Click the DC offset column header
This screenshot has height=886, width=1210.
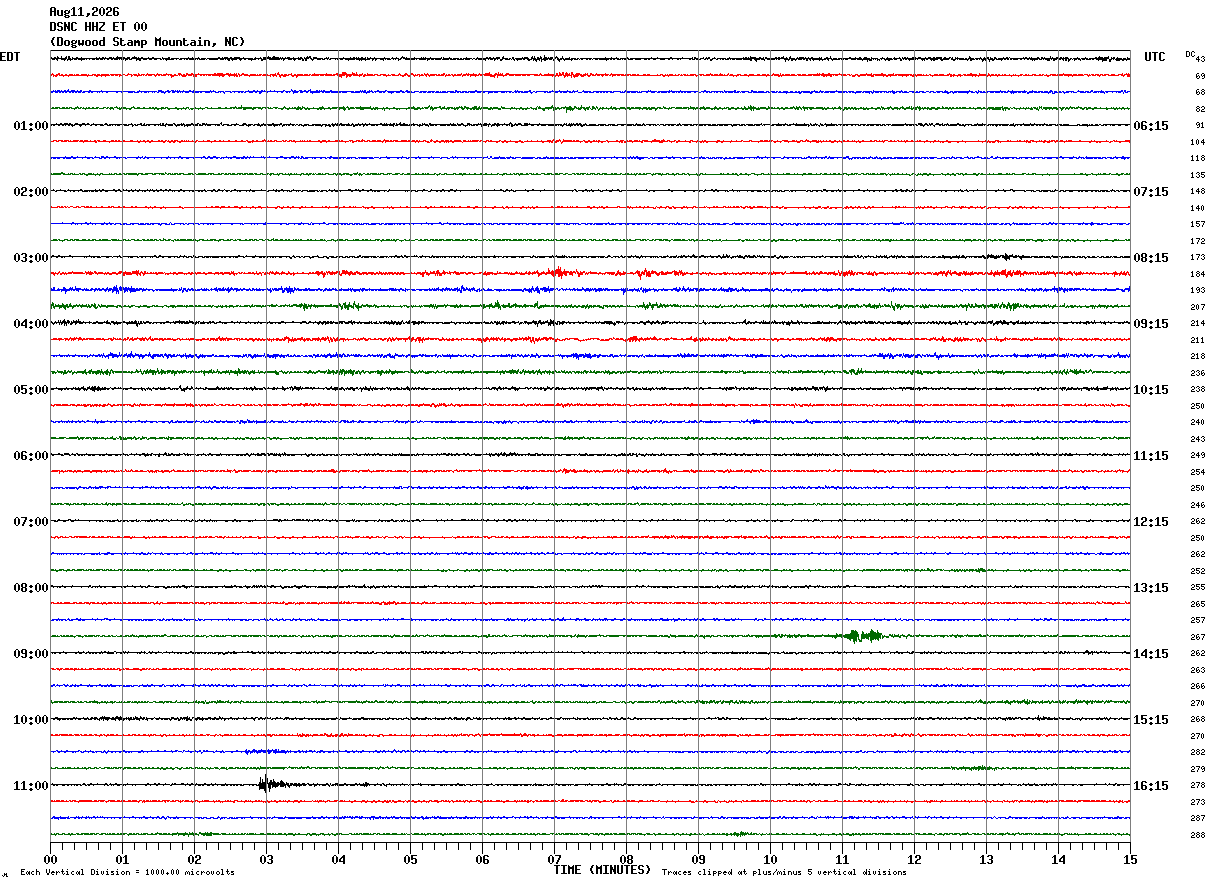(1191, 54)
